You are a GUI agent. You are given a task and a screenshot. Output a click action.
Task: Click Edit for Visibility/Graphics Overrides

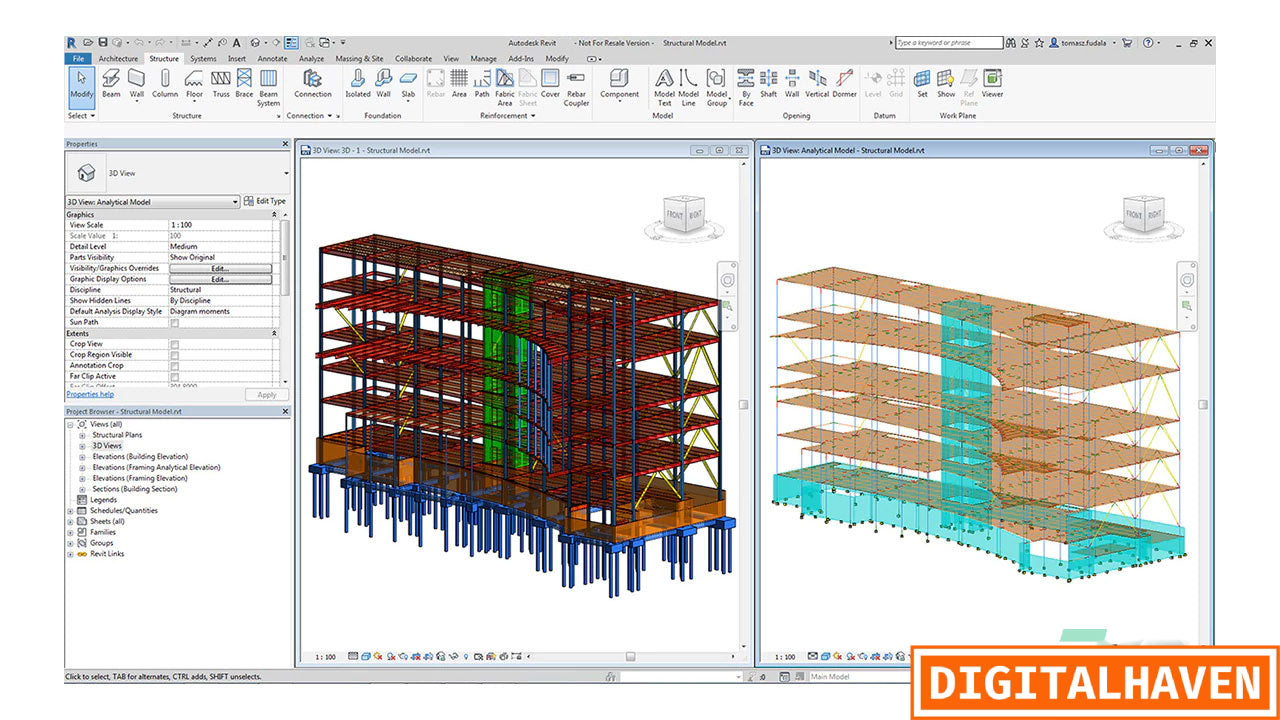[x=220, y=268]
